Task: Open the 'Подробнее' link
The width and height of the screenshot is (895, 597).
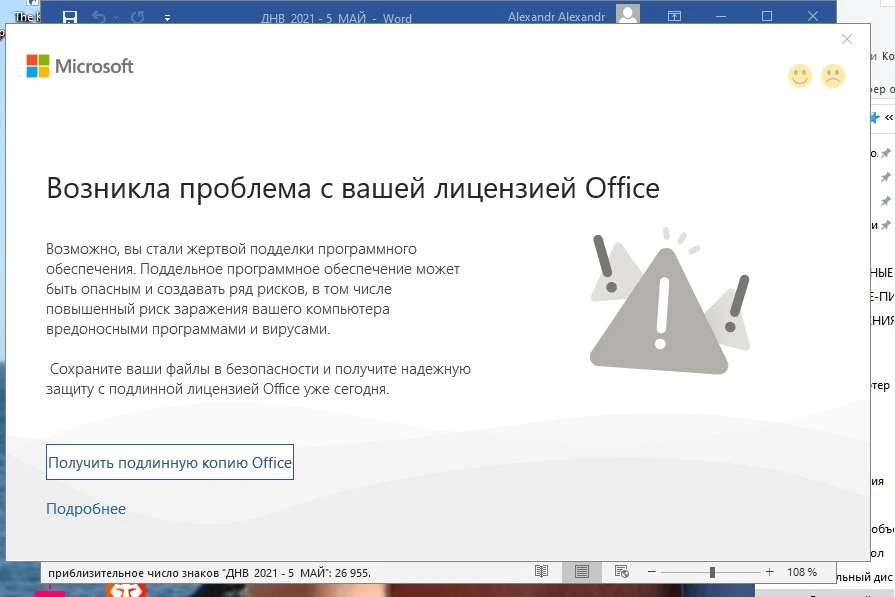Action: (86, 509)
